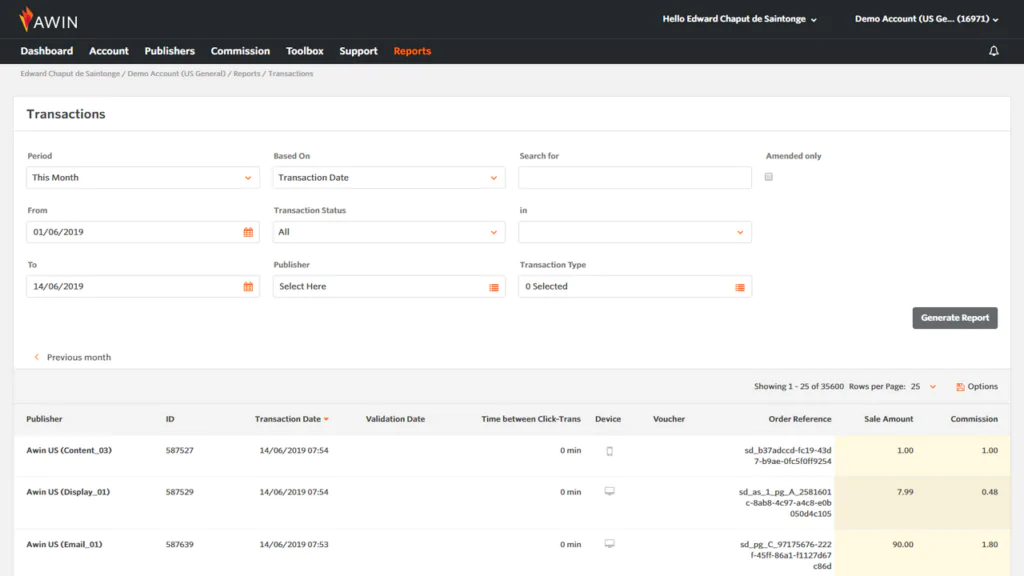Click desktop device icon in Email_01 row
Screen dimensions: 1024x576
609,543
